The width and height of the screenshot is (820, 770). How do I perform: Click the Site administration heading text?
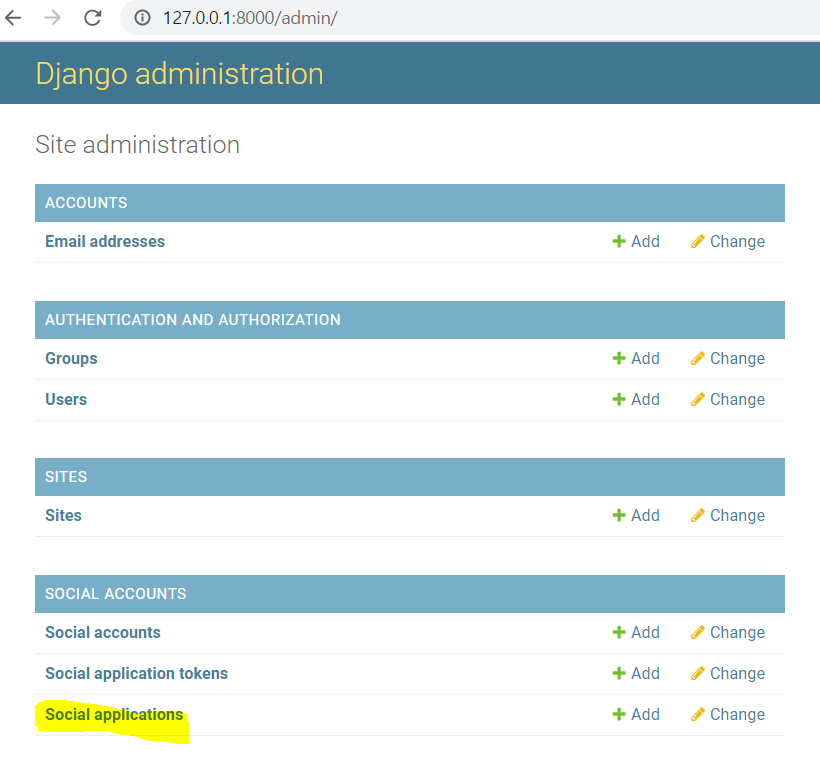[138, 145]
